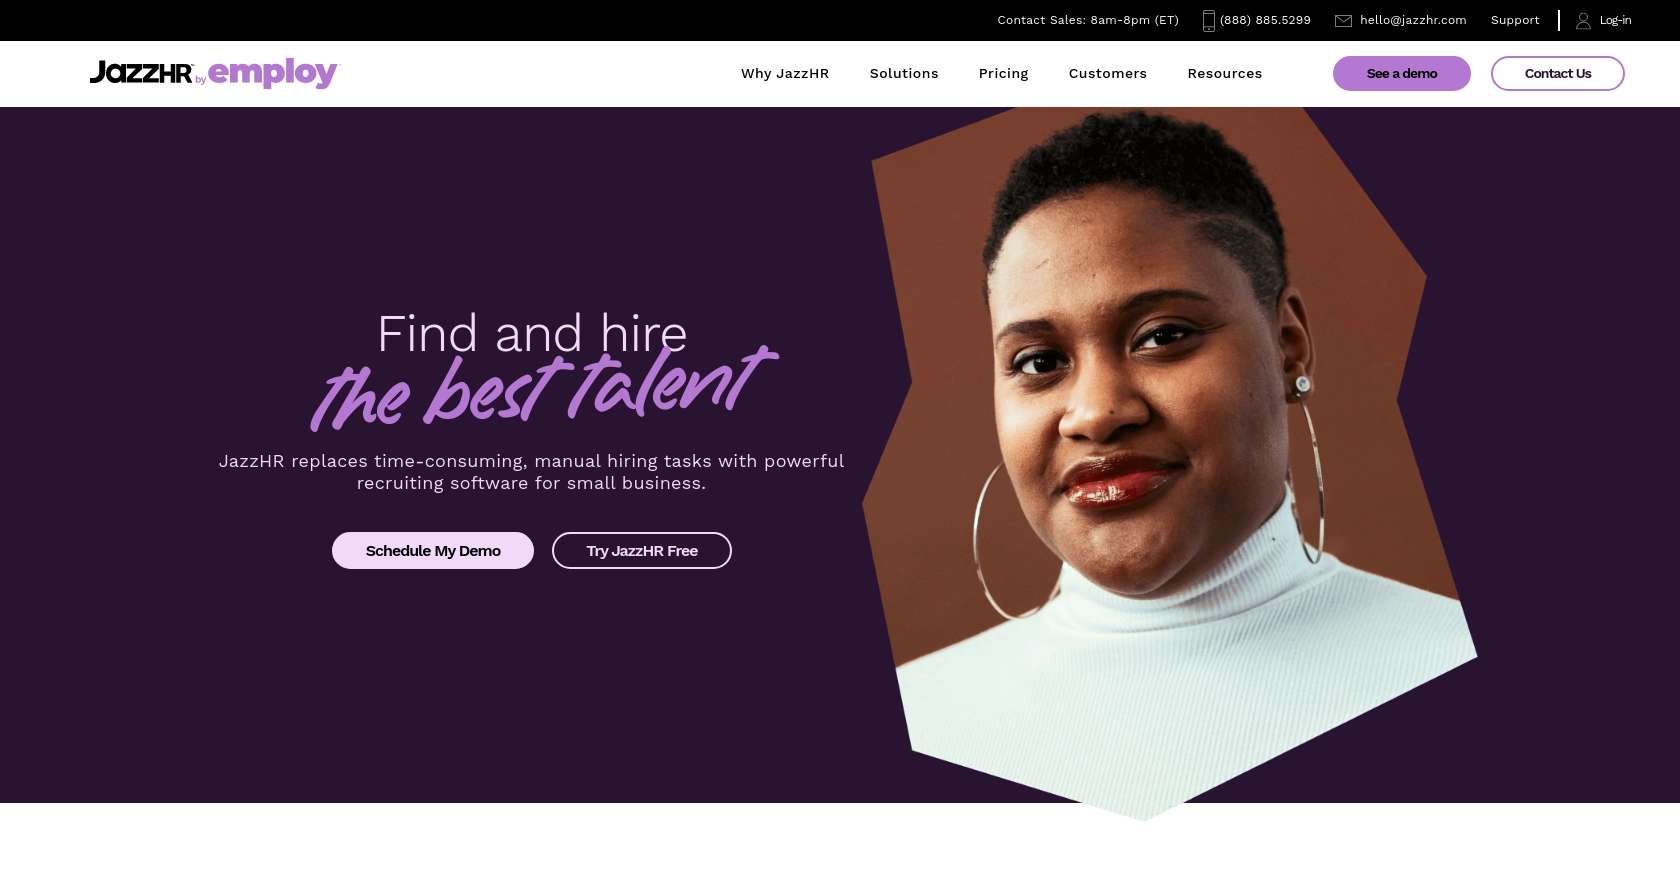Expand the Resources navigation menu

tap(1225, 74)
